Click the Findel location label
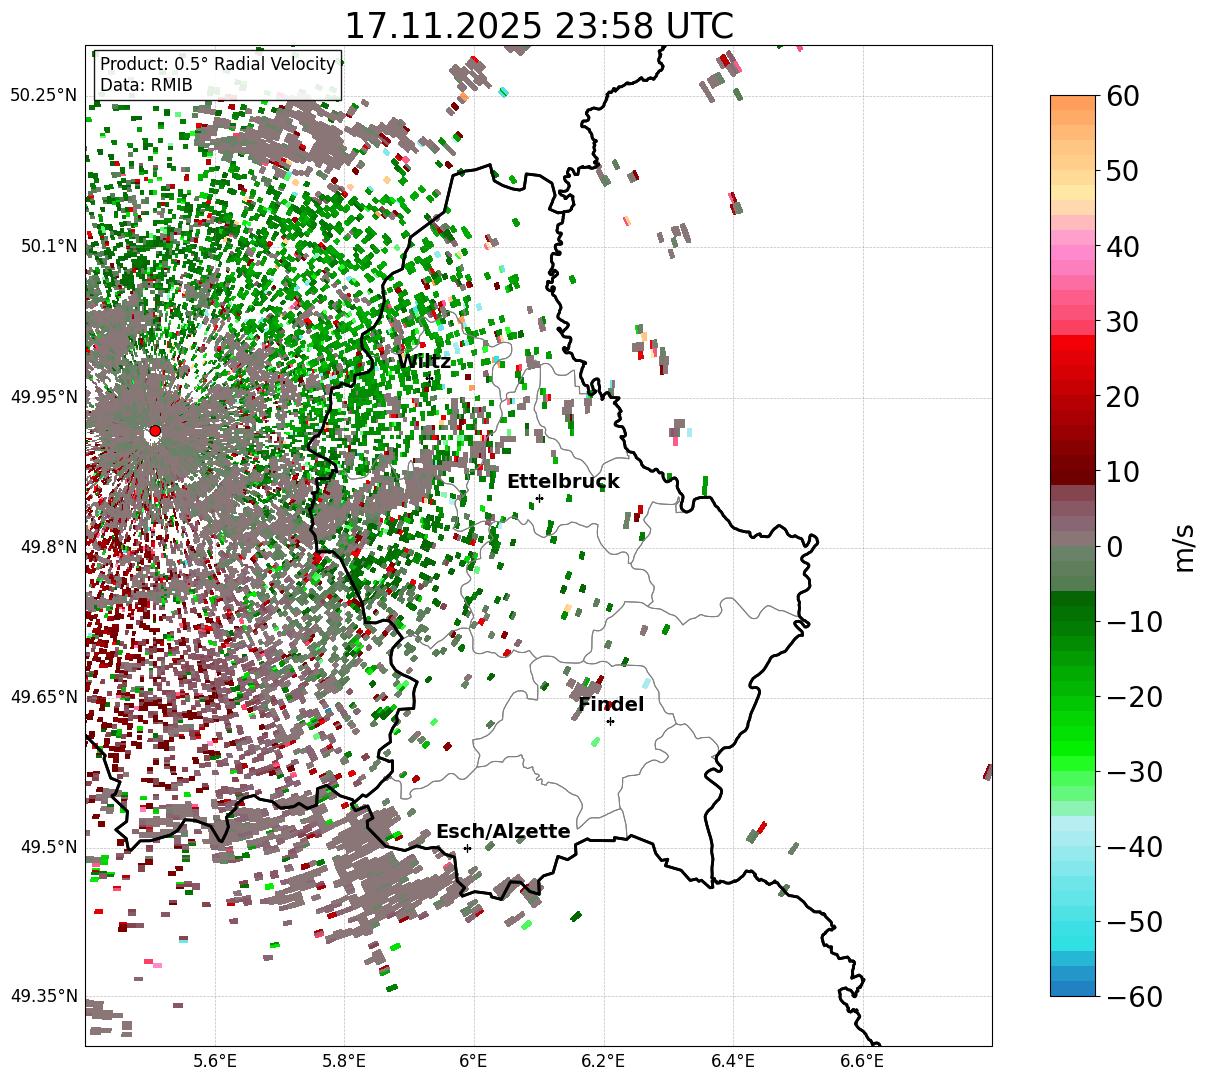Viewport: 1207px width, 1081px height. [x=611, y=704]
